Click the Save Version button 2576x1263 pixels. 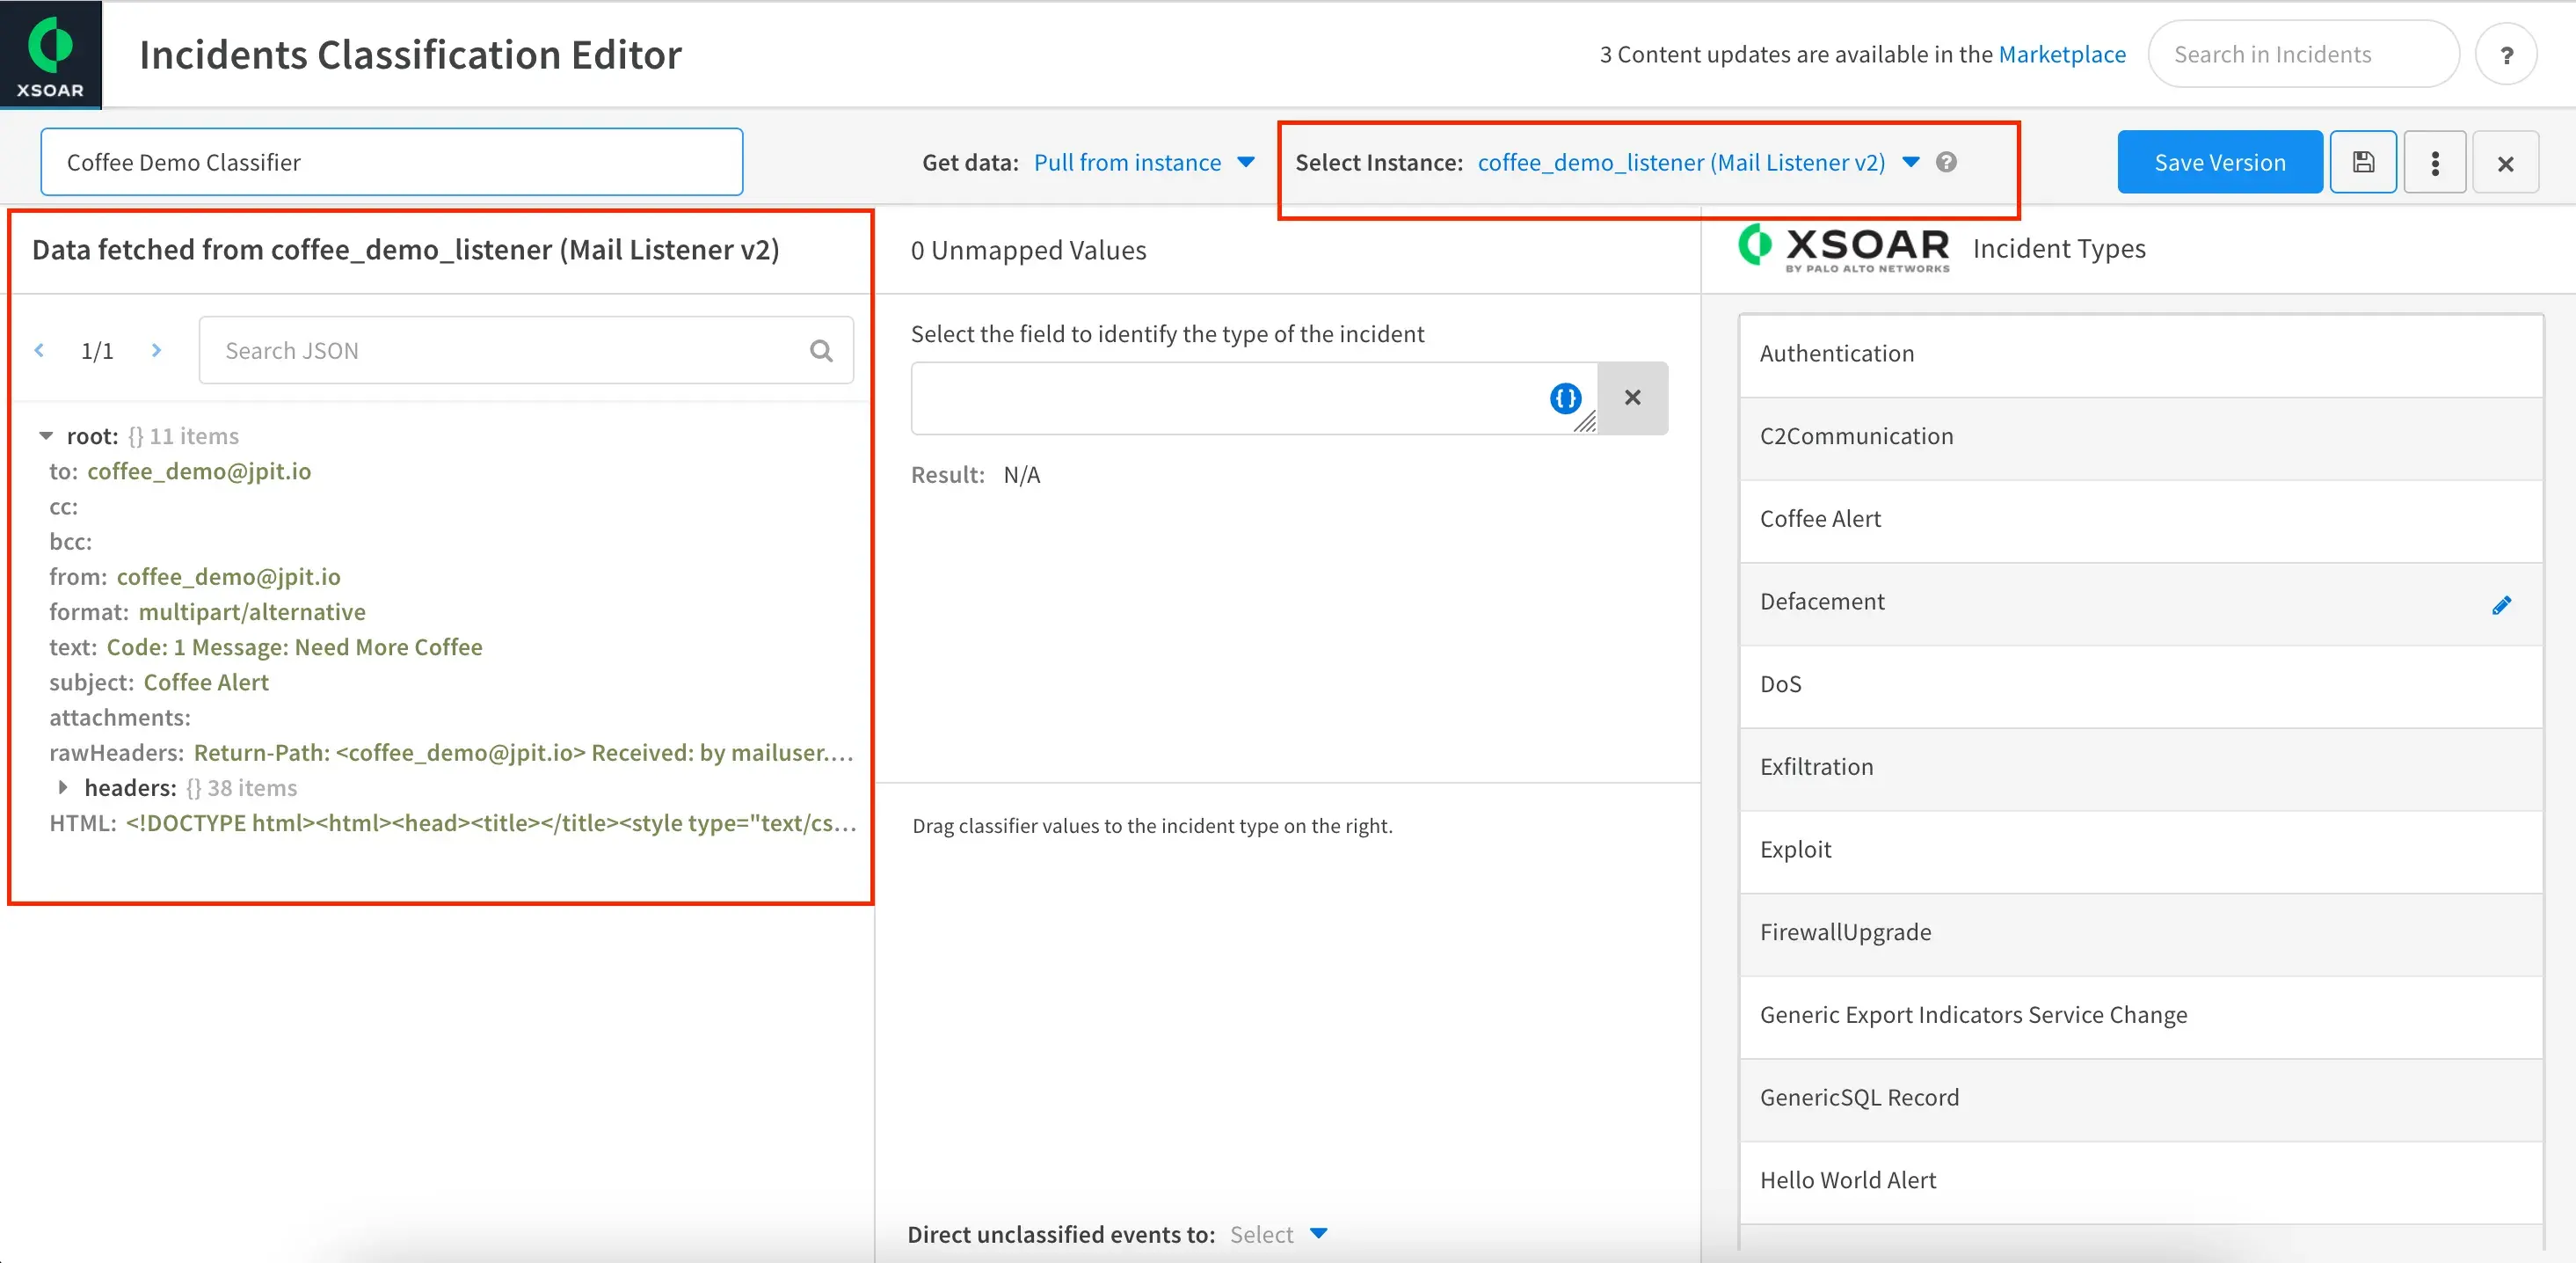(2220, 162)
